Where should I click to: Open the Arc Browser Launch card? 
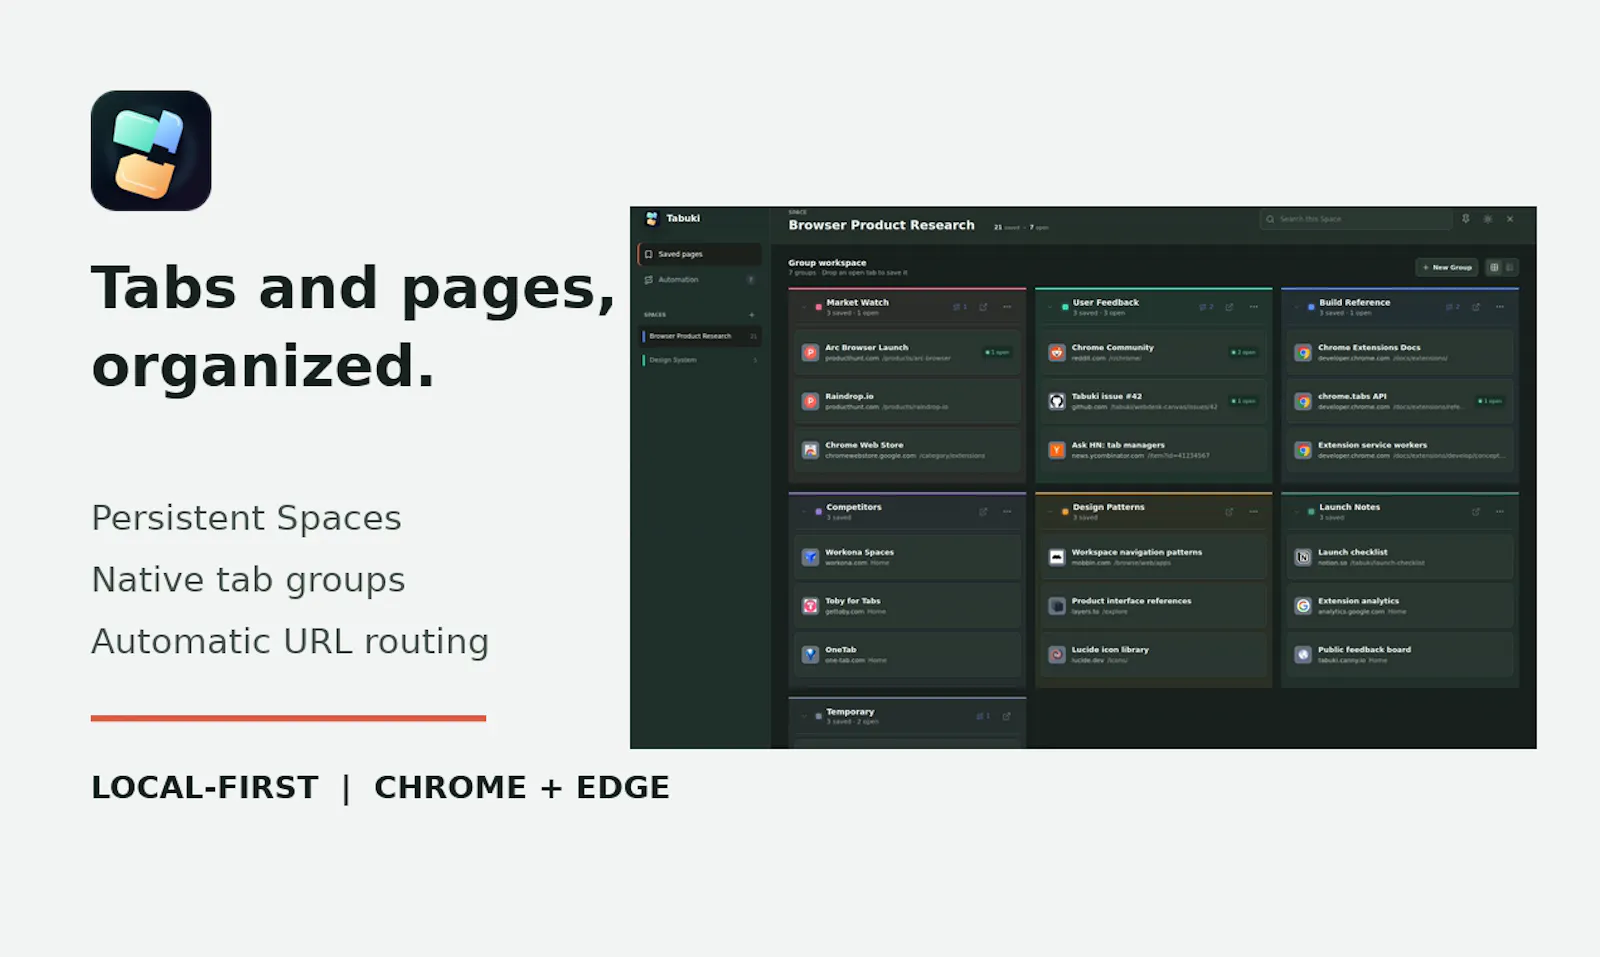coord(907,352)
